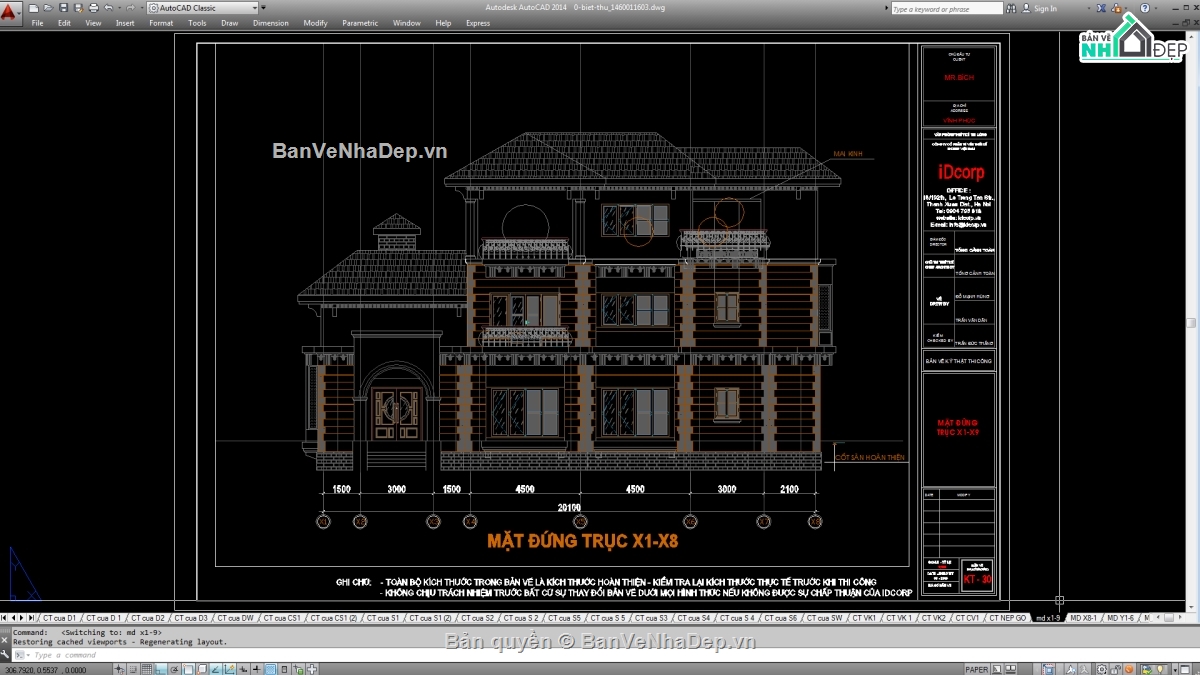1200x675 pixels.
Task: Click the New drawing icon
Action: coord(33,8)
